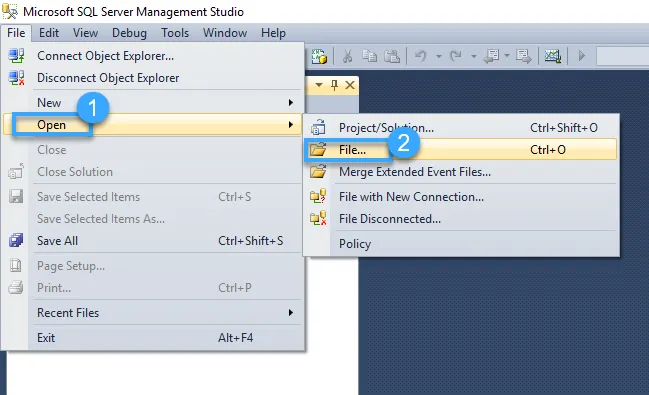Screen dimensions: 649x395
Task: Click the Copy toolbar icon
Action: (x=369, y=56)
